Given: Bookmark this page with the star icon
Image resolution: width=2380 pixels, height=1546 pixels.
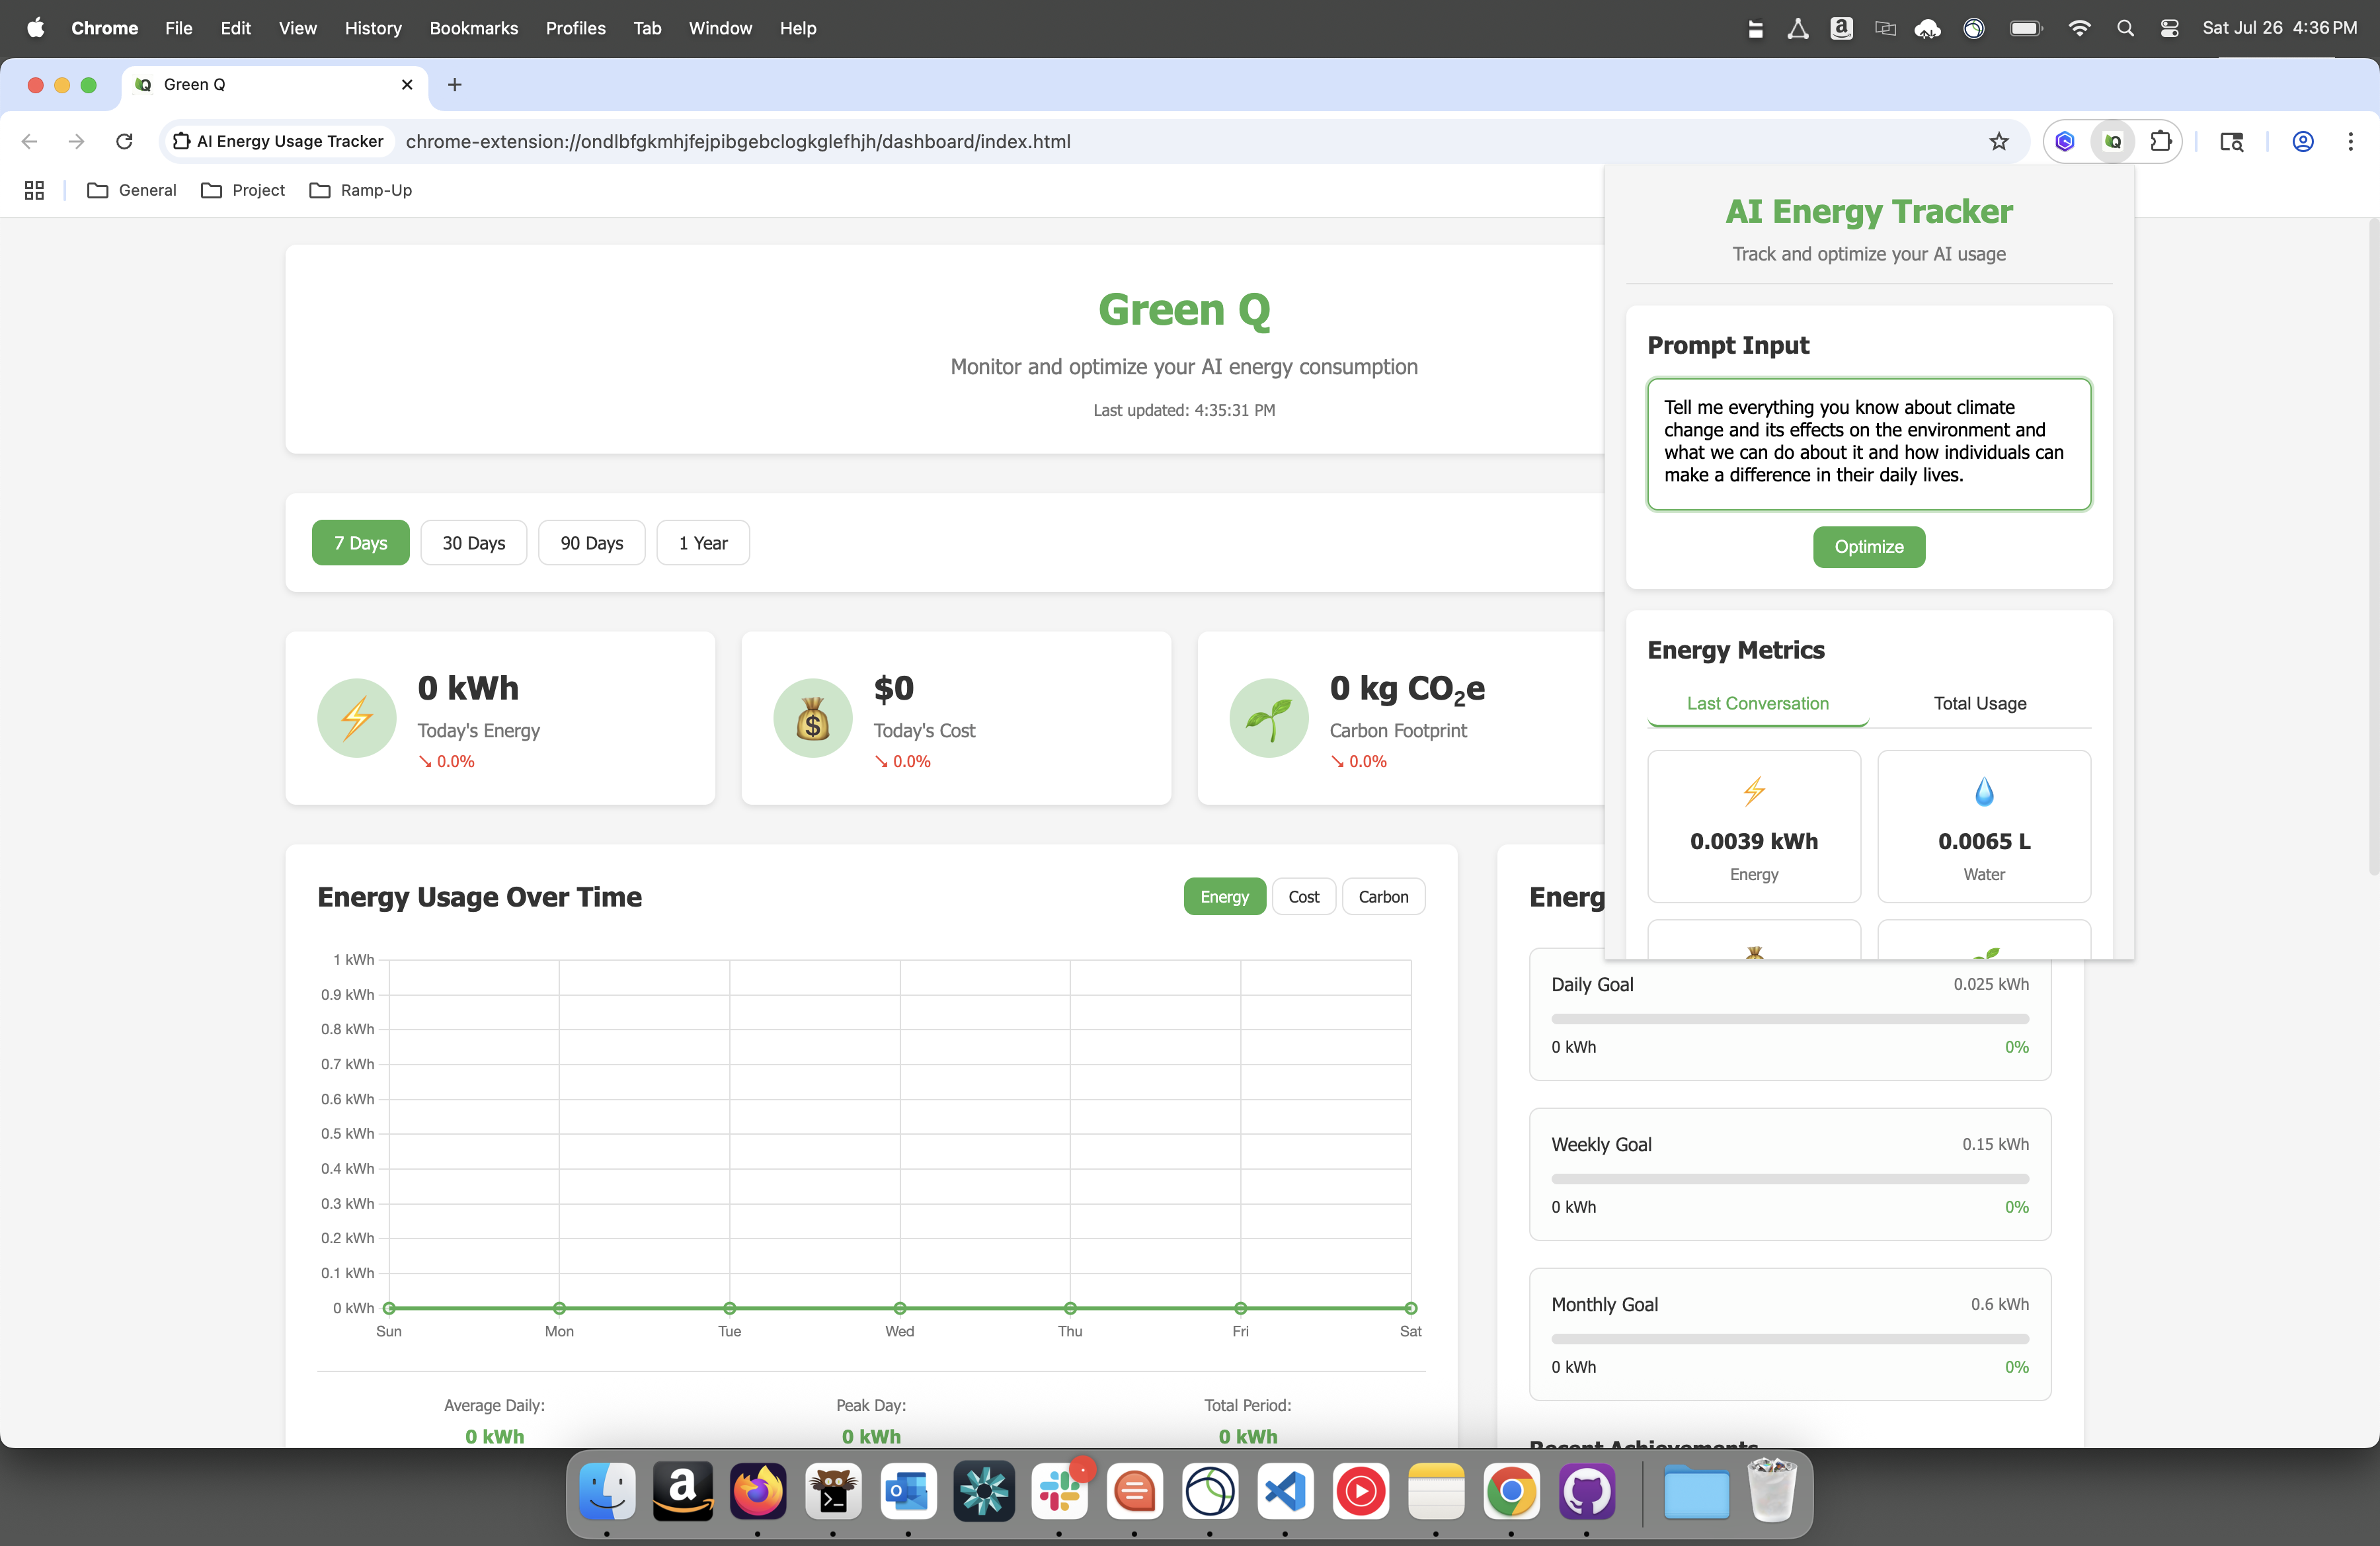Looking at the screenshot, I should click(x=1998, y=142).
